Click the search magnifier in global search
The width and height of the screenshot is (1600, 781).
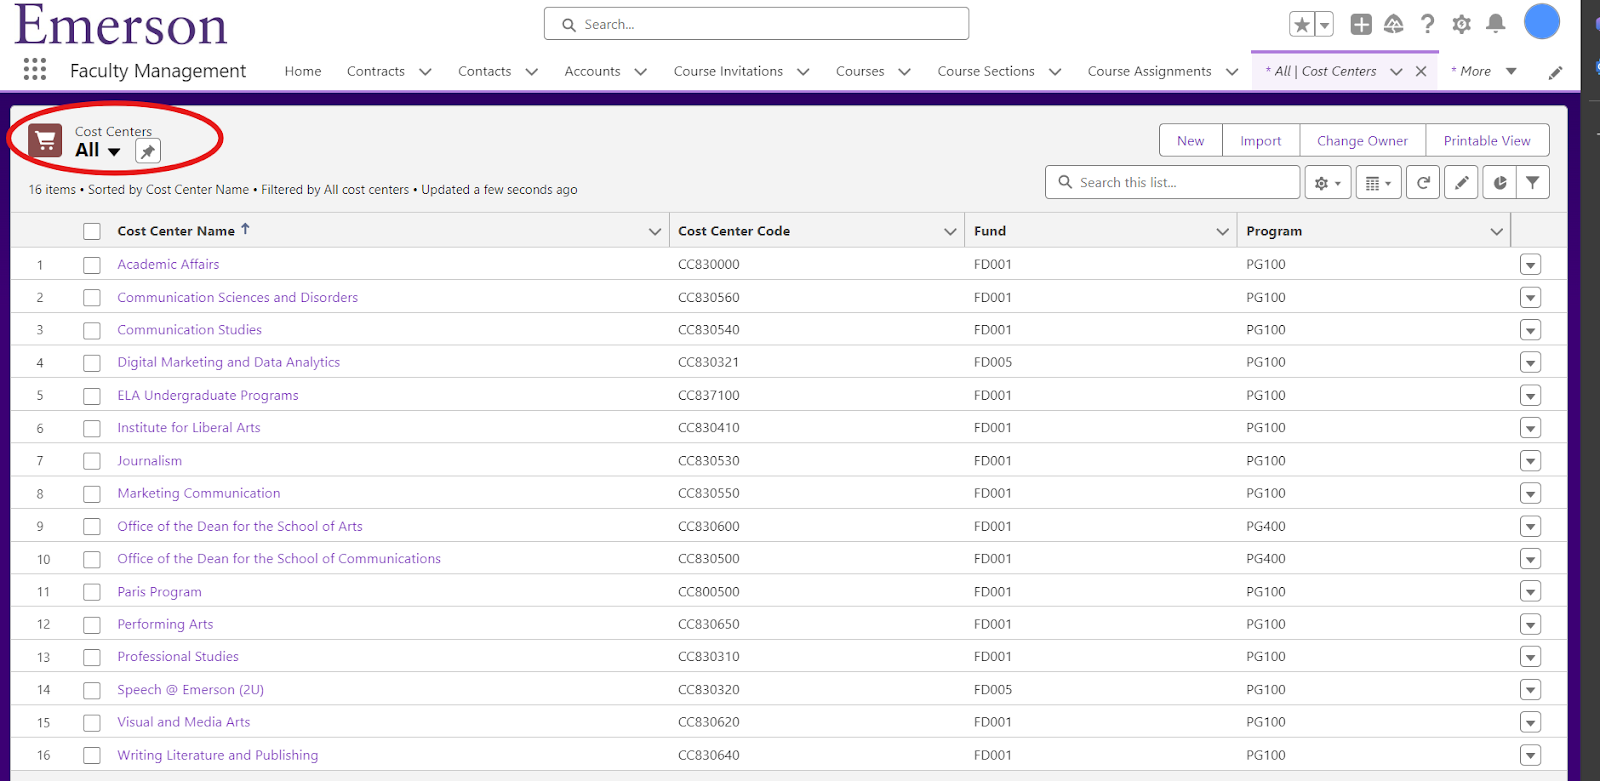click(569, 25)
